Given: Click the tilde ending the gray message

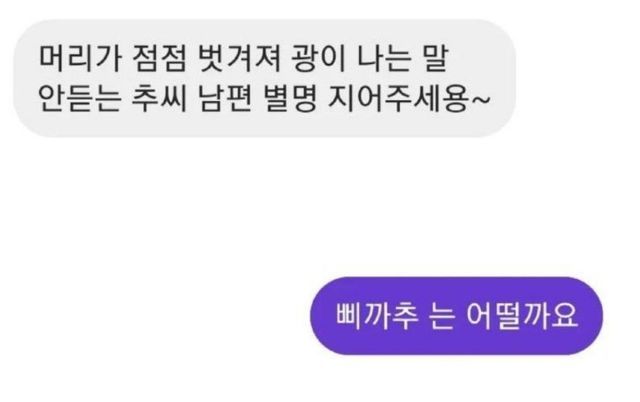Looking at the screenshot, I should (x=480, y=100).
